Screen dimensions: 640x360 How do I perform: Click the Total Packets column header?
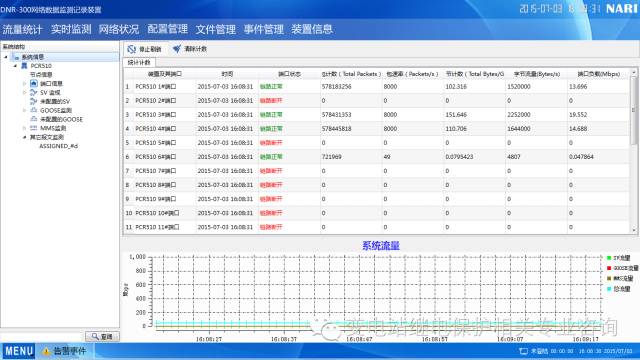coord(351,74)
